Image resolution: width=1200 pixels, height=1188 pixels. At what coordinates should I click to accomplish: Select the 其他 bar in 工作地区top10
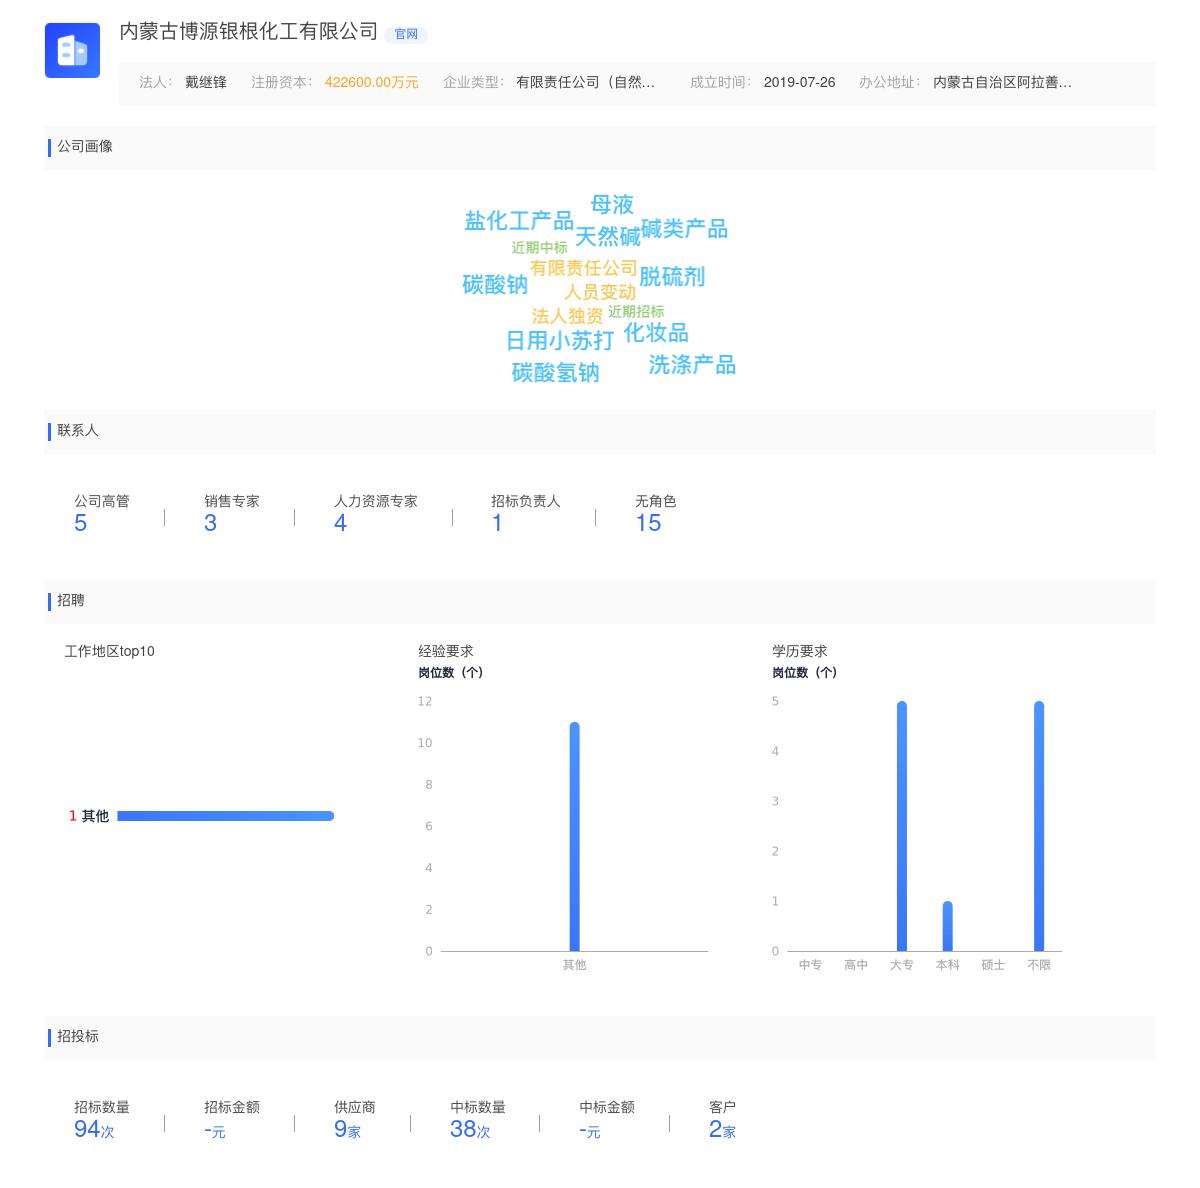tap(225, 816)
